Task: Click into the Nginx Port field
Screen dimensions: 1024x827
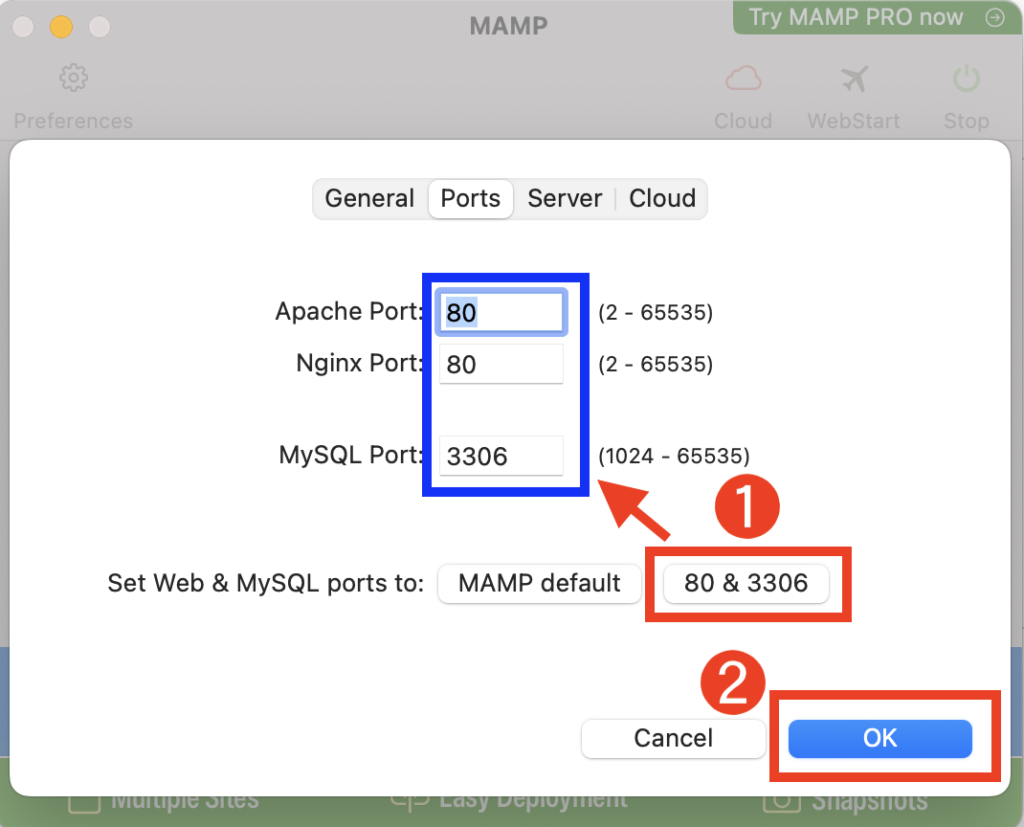Action: pos(502,365)
